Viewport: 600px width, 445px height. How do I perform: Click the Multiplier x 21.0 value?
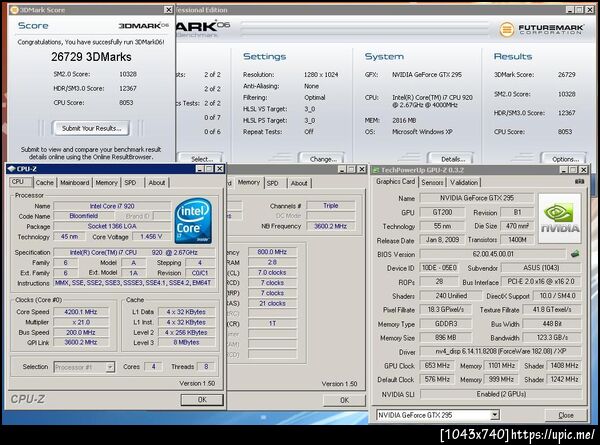click(x=81, y=322)
